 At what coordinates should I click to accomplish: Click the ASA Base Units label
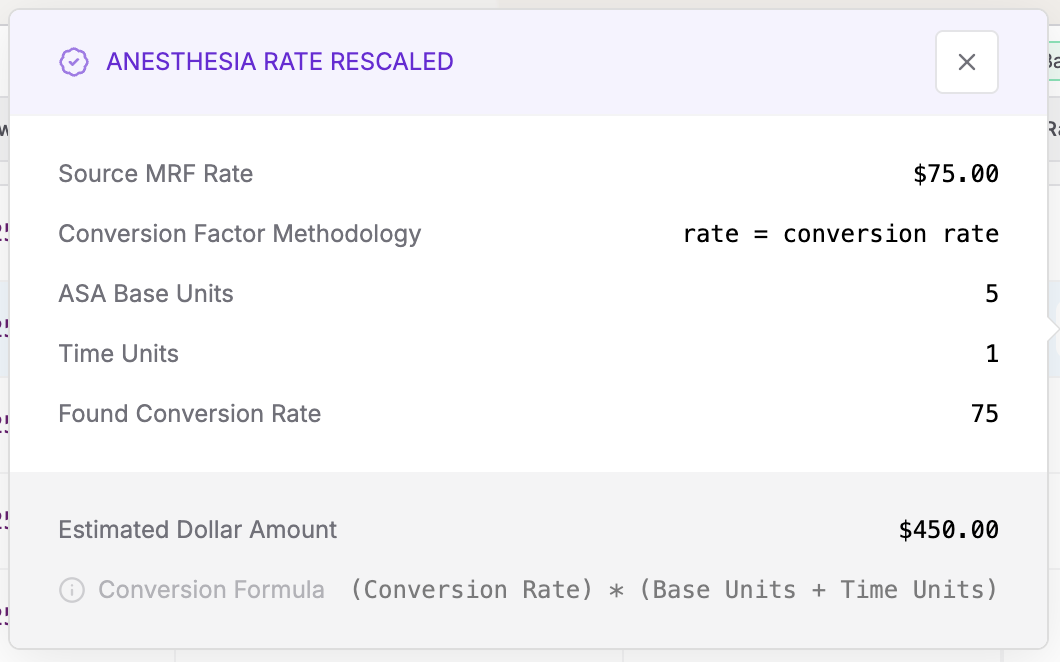pyautogui.click(x=146, y=294)
